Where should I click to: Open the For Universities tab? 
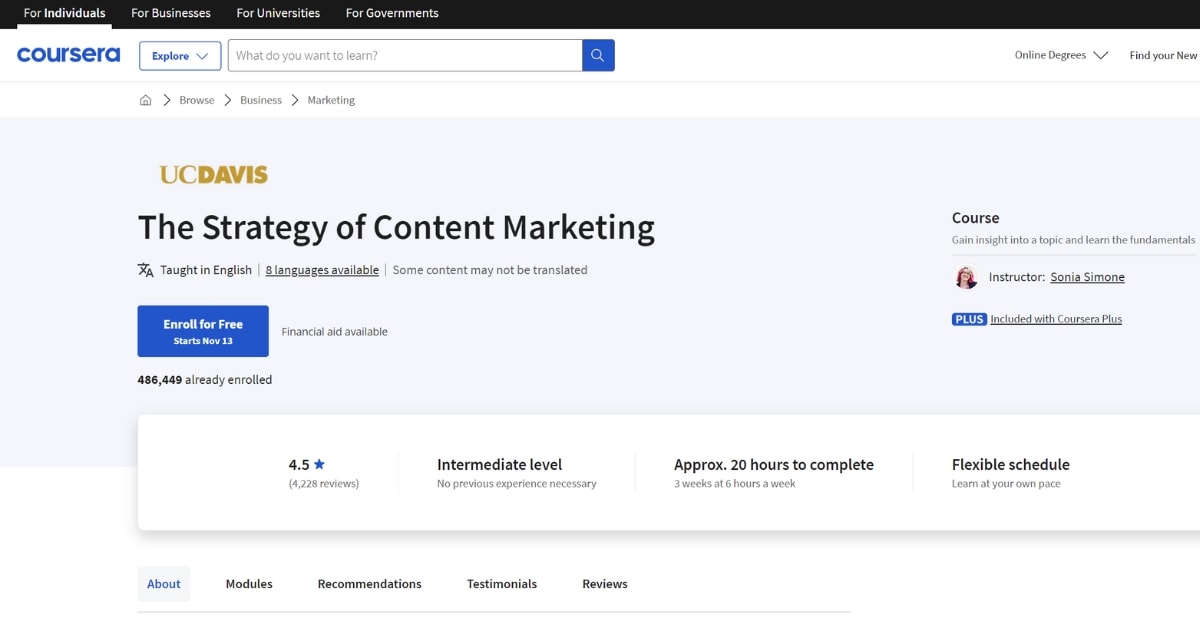278,13
